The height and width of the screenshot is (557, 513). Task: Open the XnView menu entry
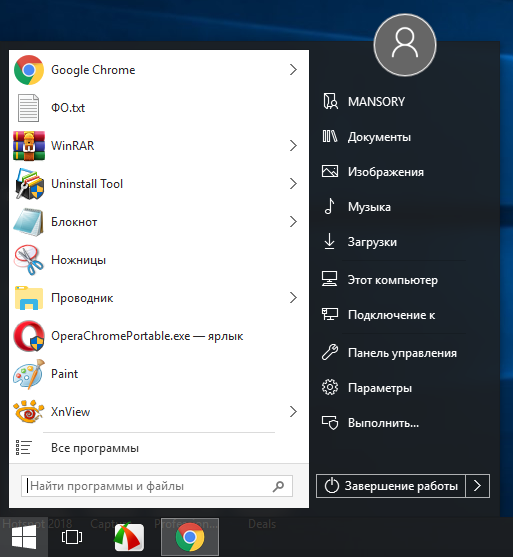coord(159,412)
